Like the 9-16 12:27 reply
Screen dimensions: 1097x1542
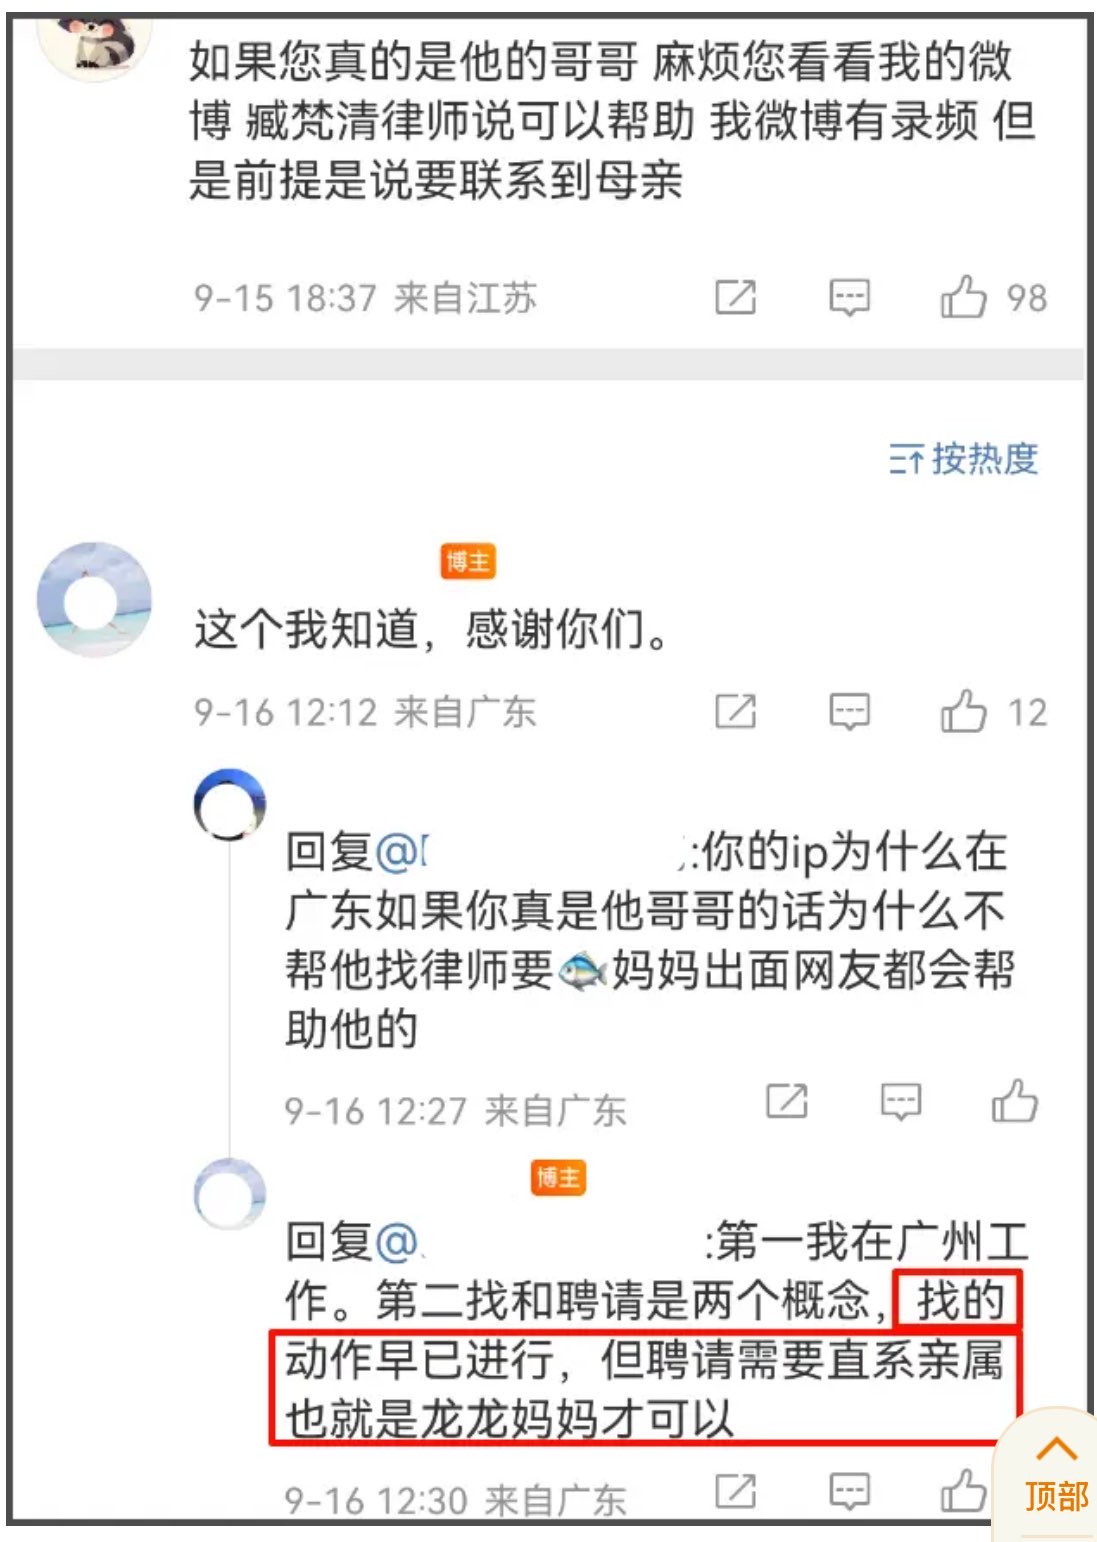1014,1101
